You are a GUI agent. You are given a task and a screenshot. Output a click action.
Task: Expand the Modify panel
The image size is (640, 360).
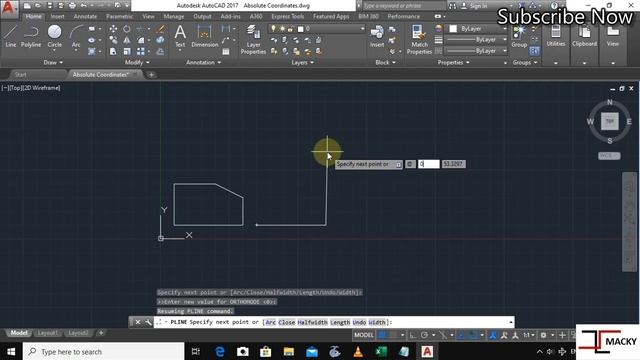(137, 62)
